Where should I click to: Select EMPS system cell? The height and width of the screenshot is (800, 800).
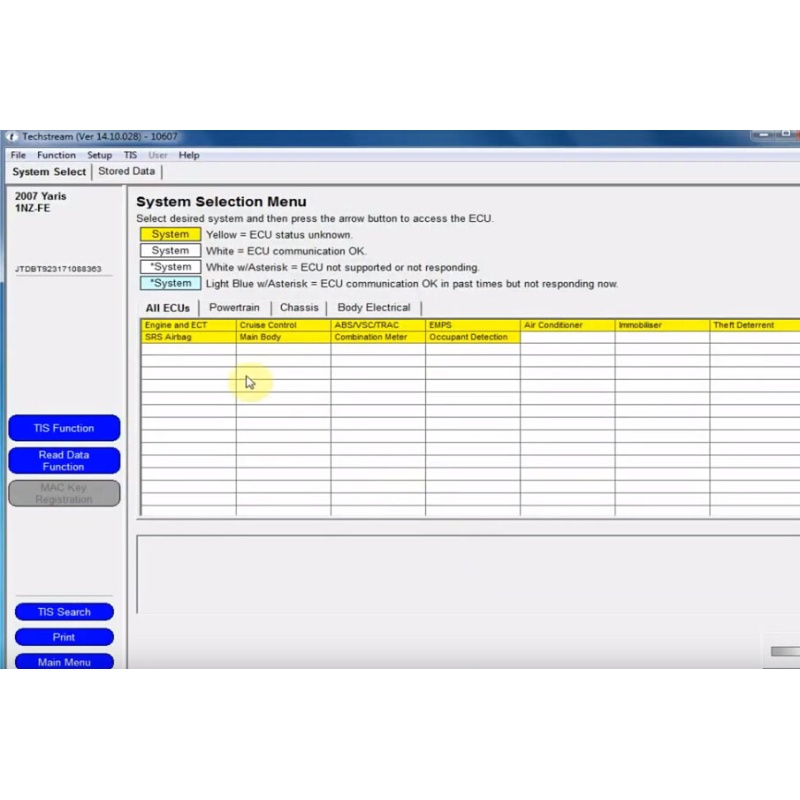click(x=473, y=325)
